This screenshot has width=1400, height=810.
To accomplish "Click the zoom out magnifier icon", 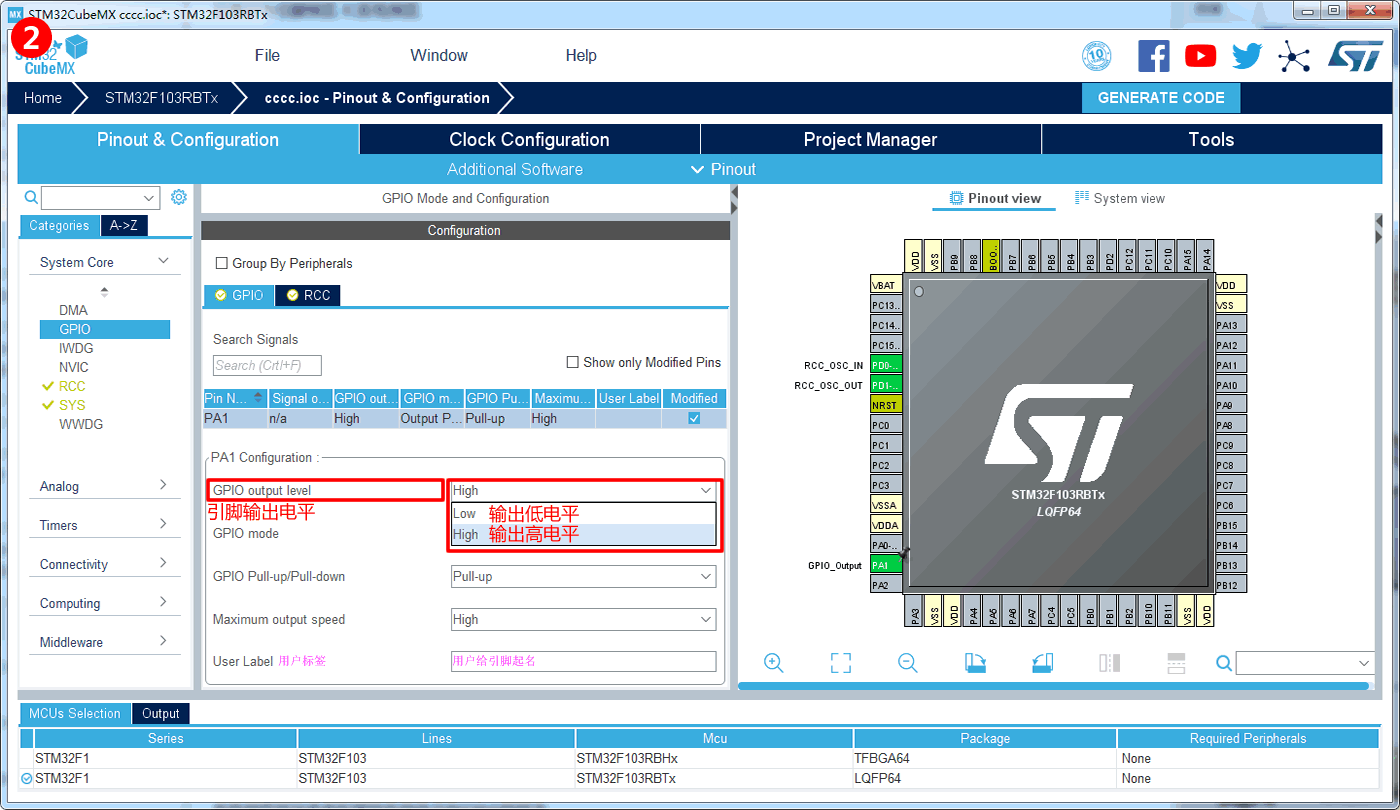I will point(907,663).
